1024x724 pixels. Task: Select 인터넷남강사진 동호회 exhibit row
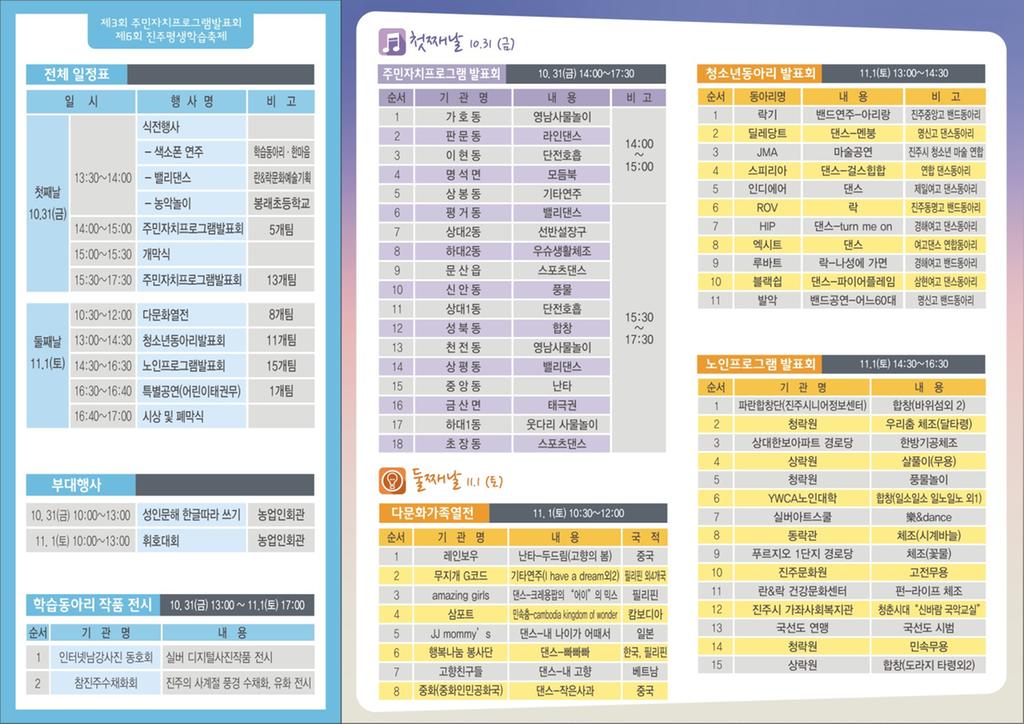170,657
